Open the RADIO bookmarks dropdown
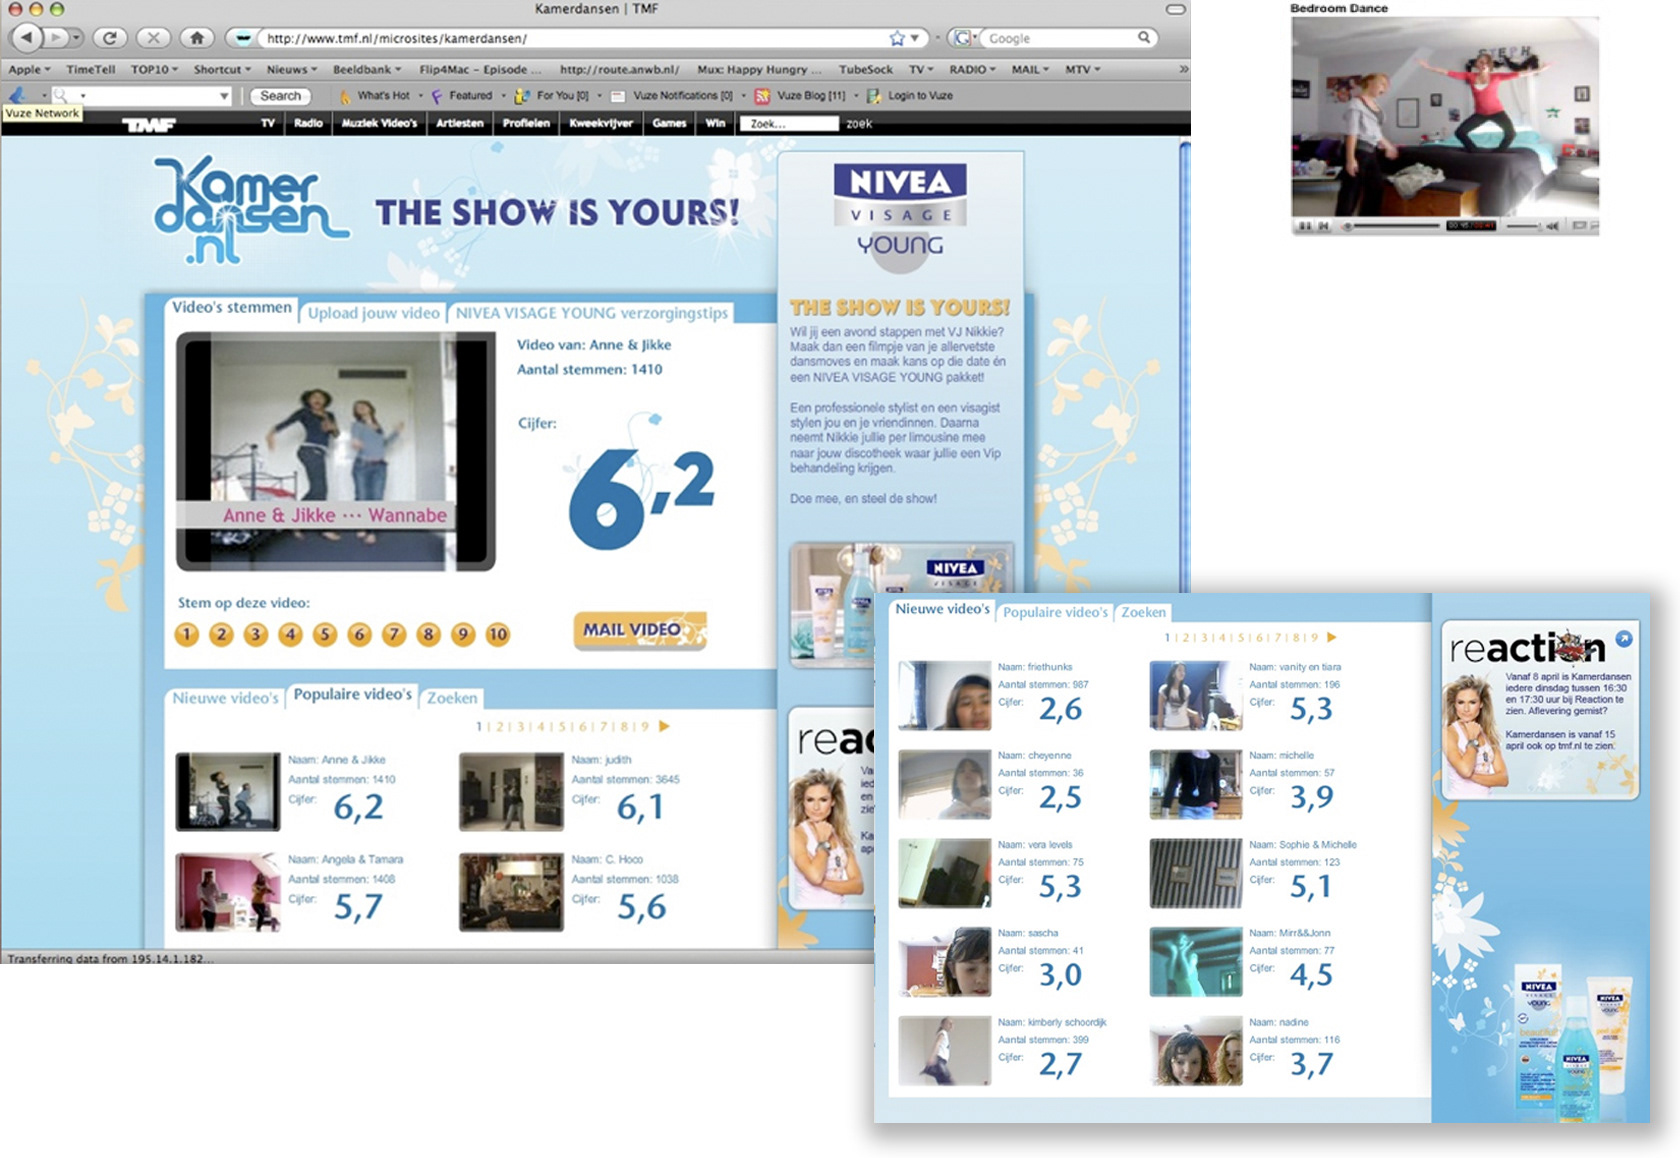The height and width of the screenshot is (1158, 1680). [x=972, y=69]
